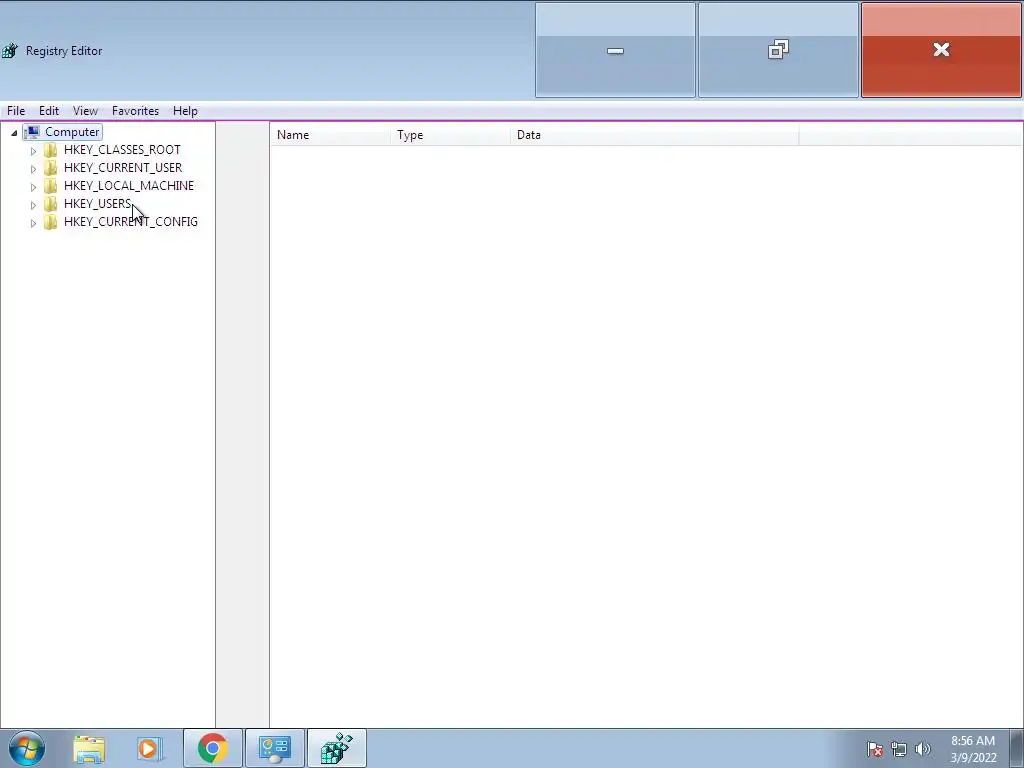1024x768 pixels.
Task: Collapse the Computer tree node
Action: click(x=14, y=133)
